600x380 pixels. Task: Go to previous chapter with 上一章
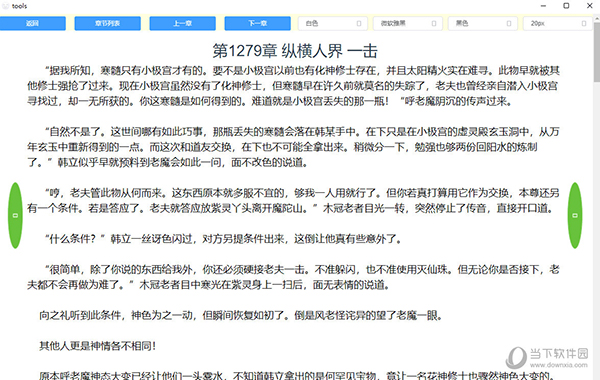pos(183,23)
